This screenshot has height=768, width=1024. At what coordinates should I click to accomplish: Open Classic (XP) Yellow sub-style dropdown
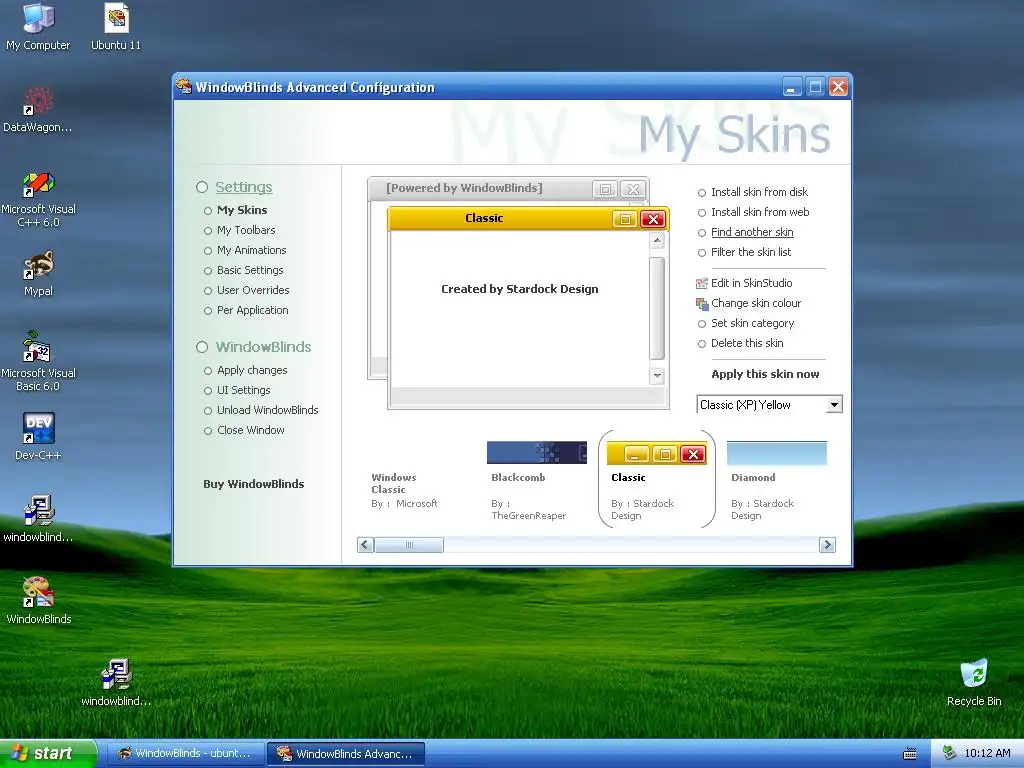pos(834,405)
